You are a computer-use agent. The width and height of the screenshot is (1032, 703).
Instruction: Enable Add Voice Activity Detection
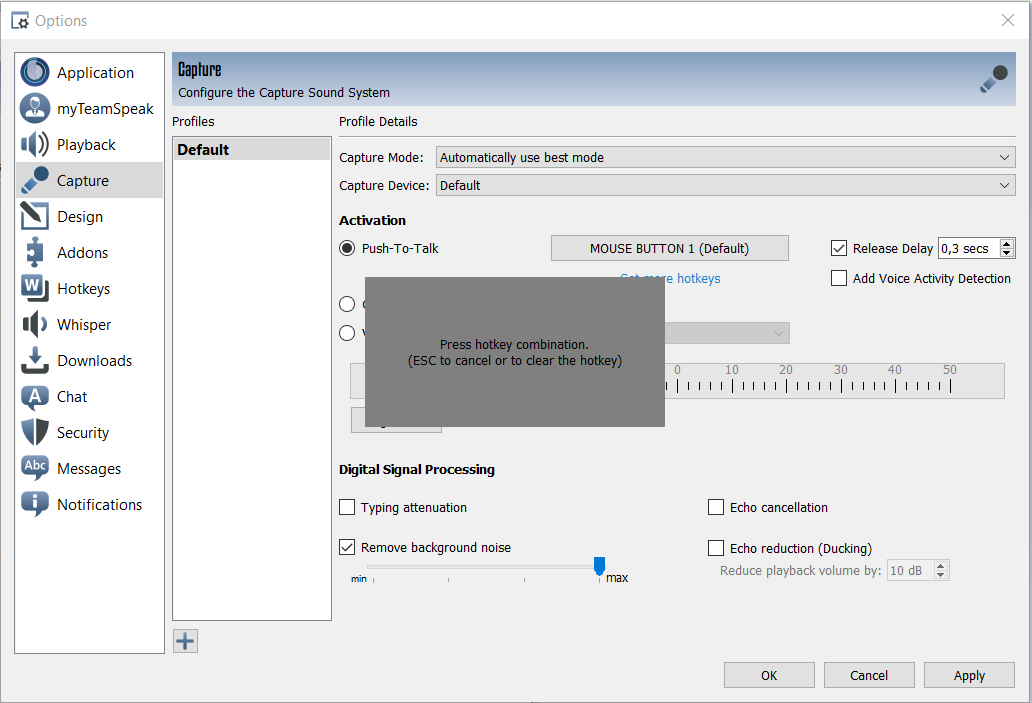838,278
